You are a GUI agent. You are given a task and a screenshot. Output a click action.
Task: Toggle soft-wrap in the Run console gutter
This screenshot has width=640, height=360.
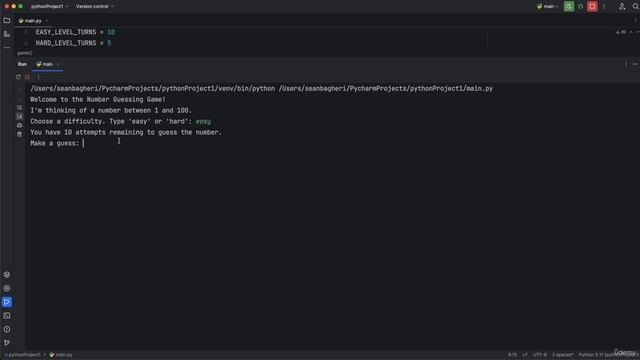click(19, 108)
